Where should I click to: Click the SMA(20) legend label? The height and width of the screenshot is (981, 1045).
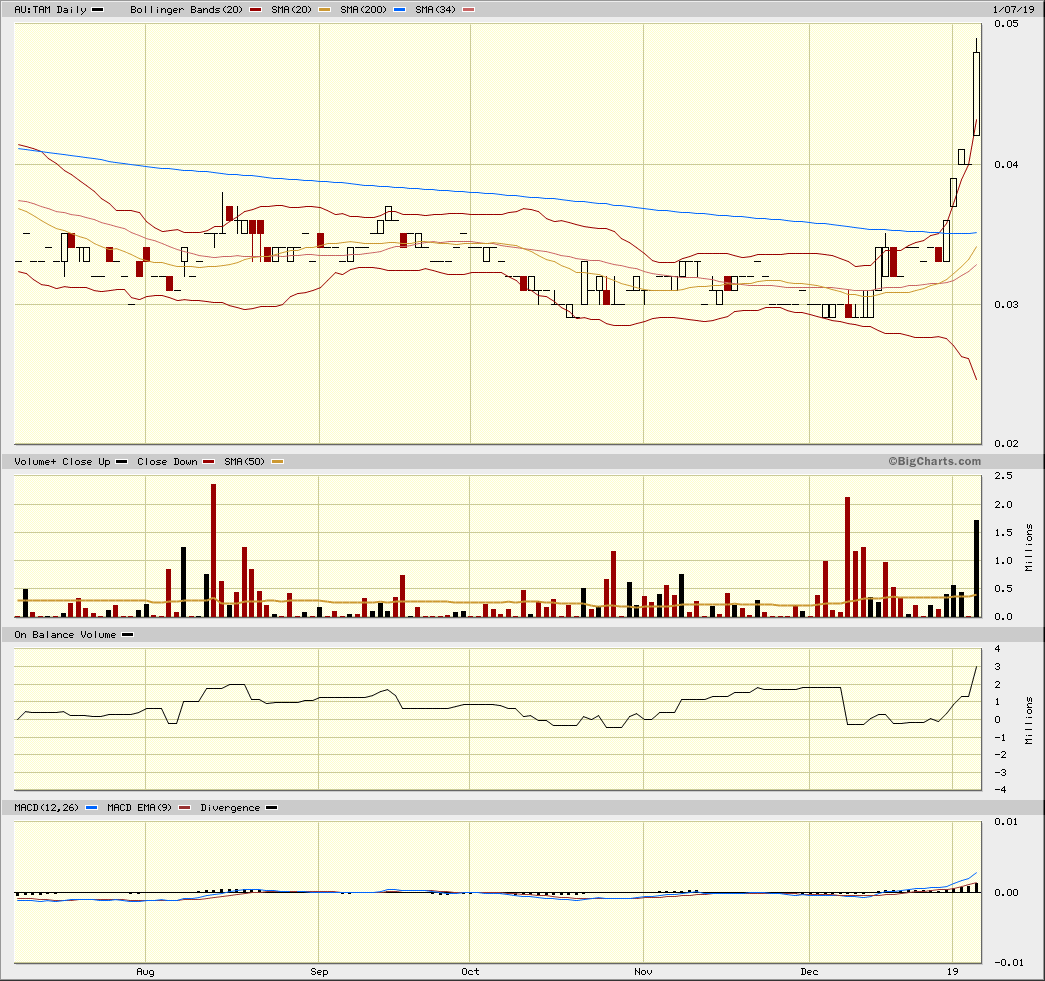pyautogui.click(x=291, y=9)
